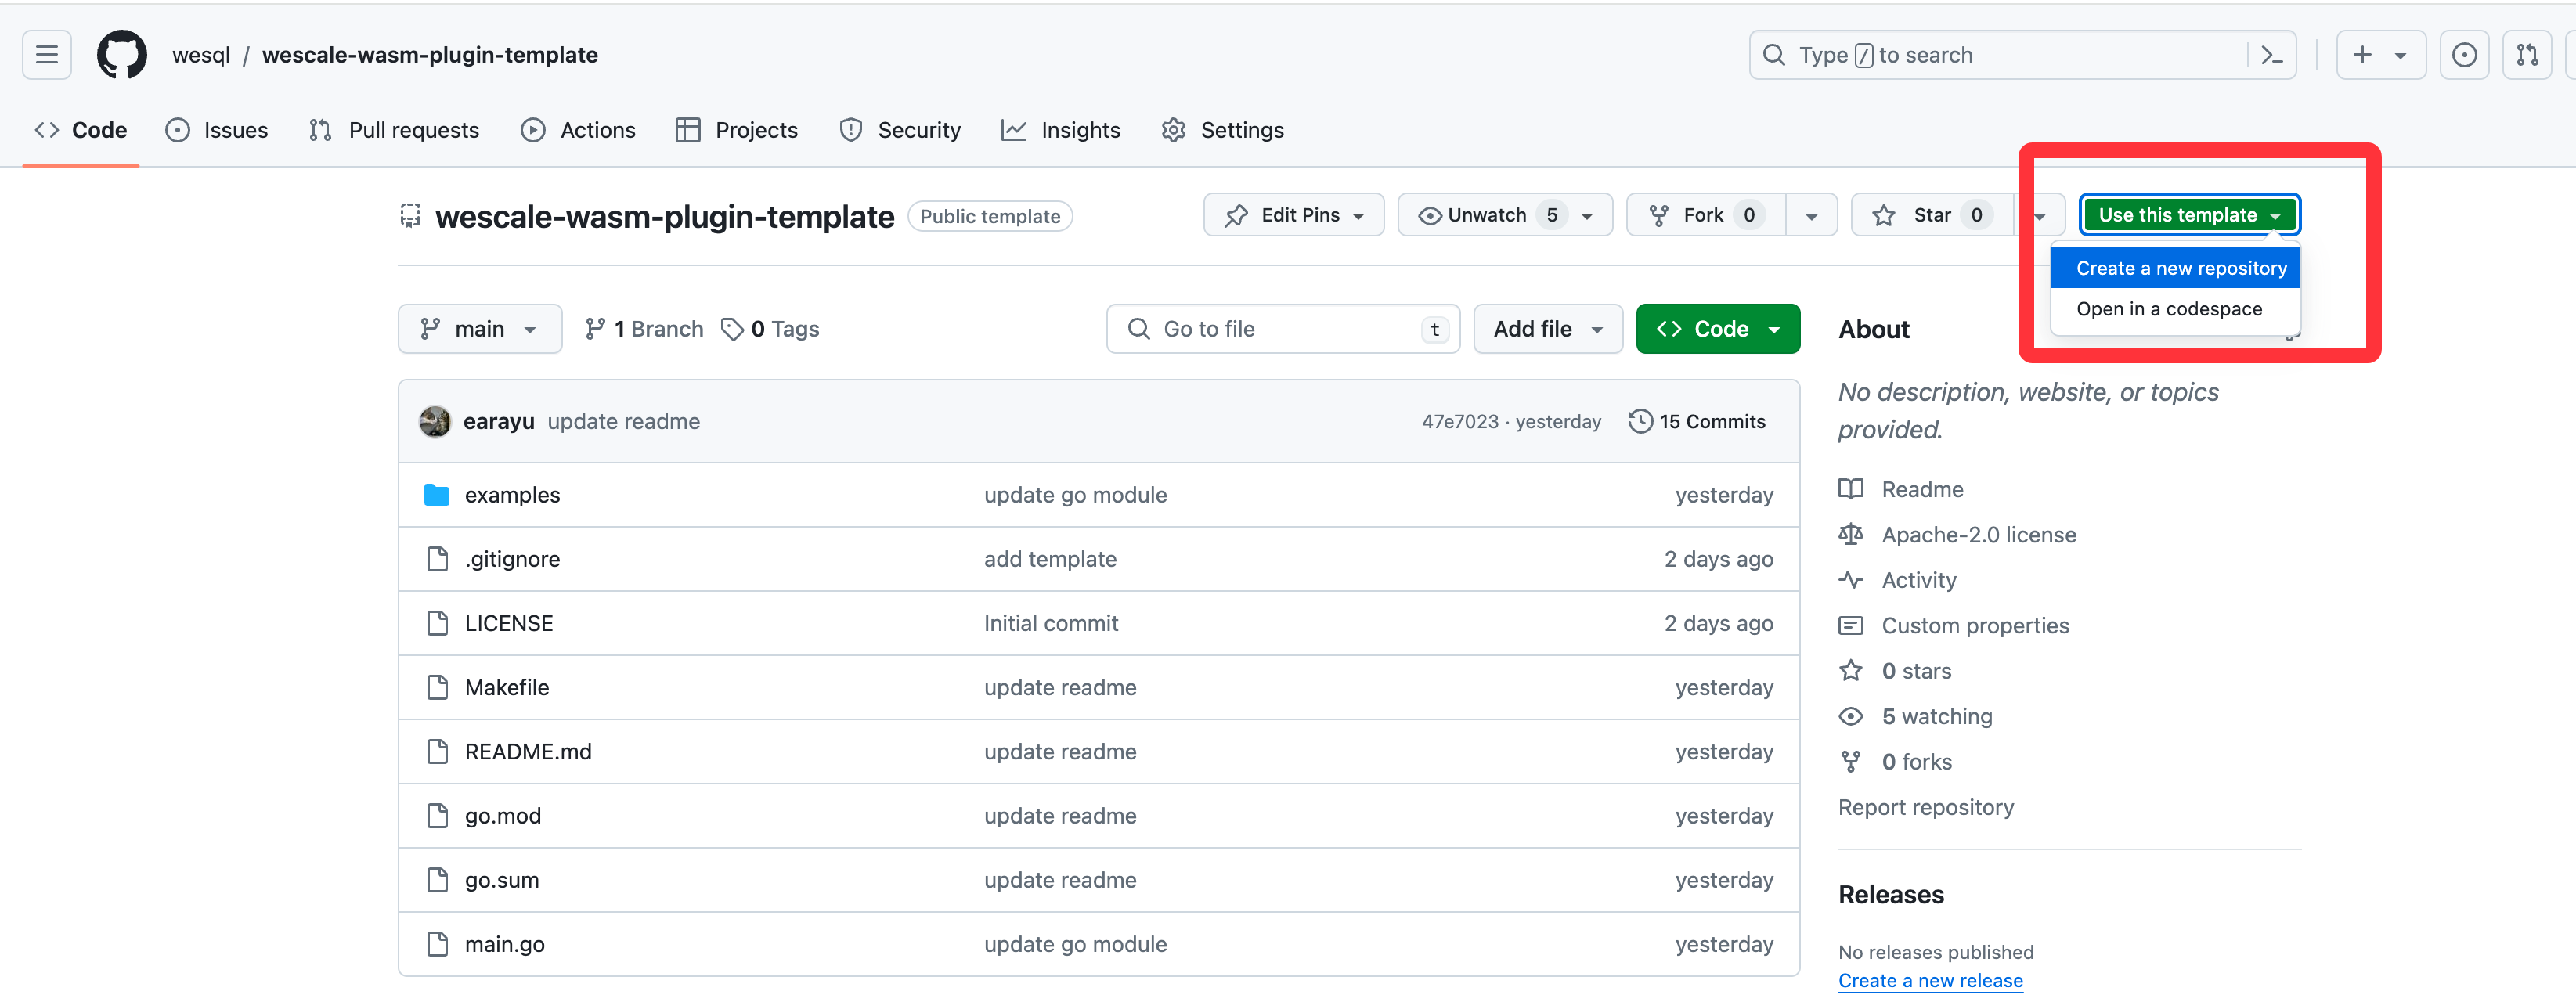Open the command palette icon in search bar
This screenshot has height=1002, width=2576.
[x=2271, y=55]
